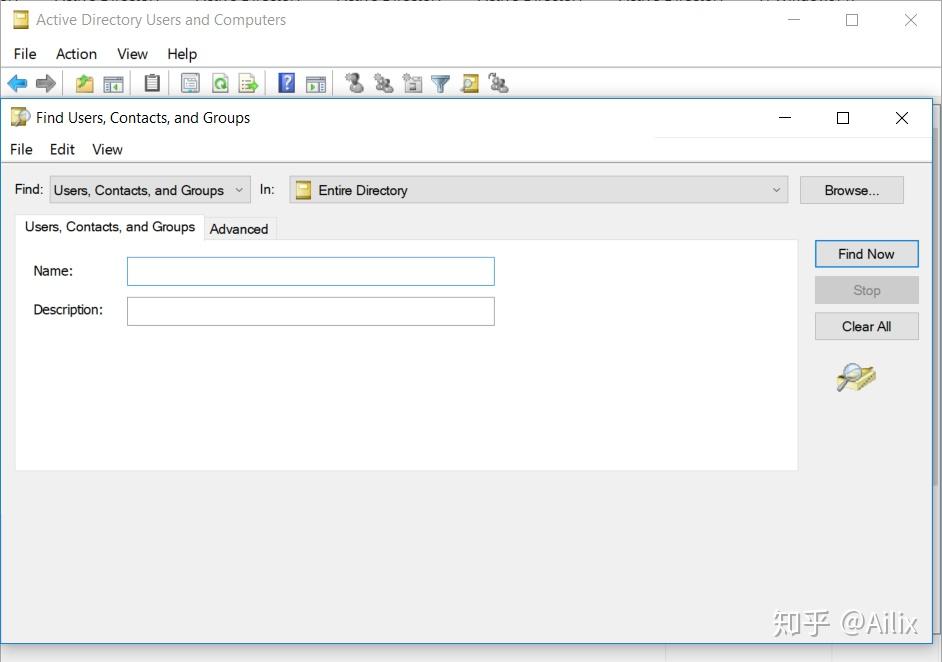The width and height of the screenshot is (942, 662).
Task: Toggle Show/Hide Action Pane icon
Action: tap(316, 84)
